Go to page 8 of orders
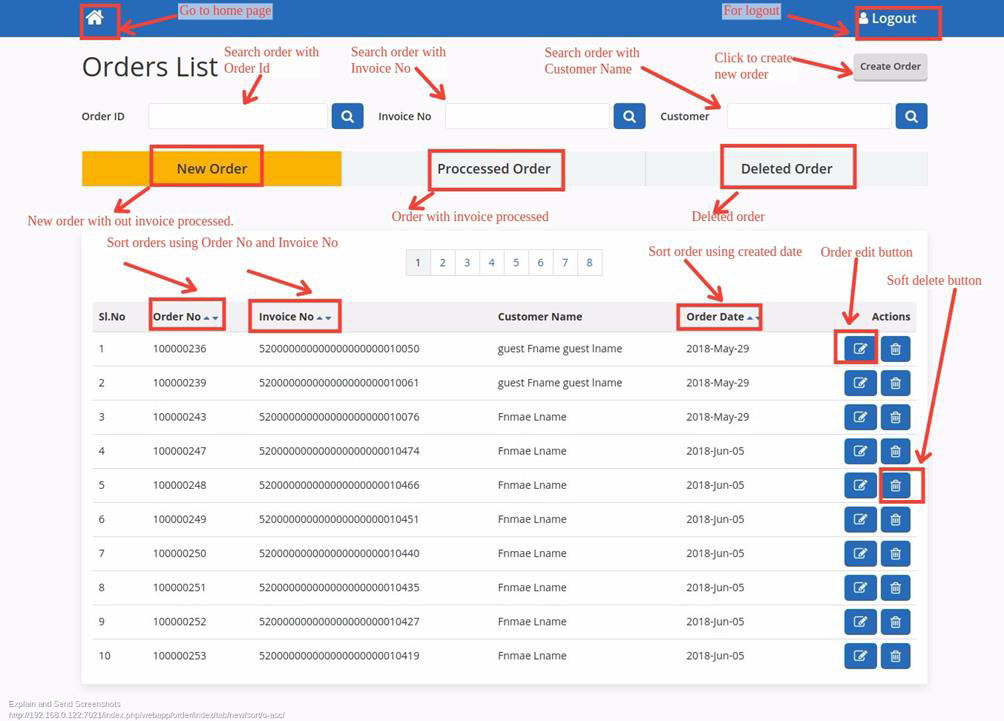The width and height of the screenshot is (1004, 721). point(589,263)
